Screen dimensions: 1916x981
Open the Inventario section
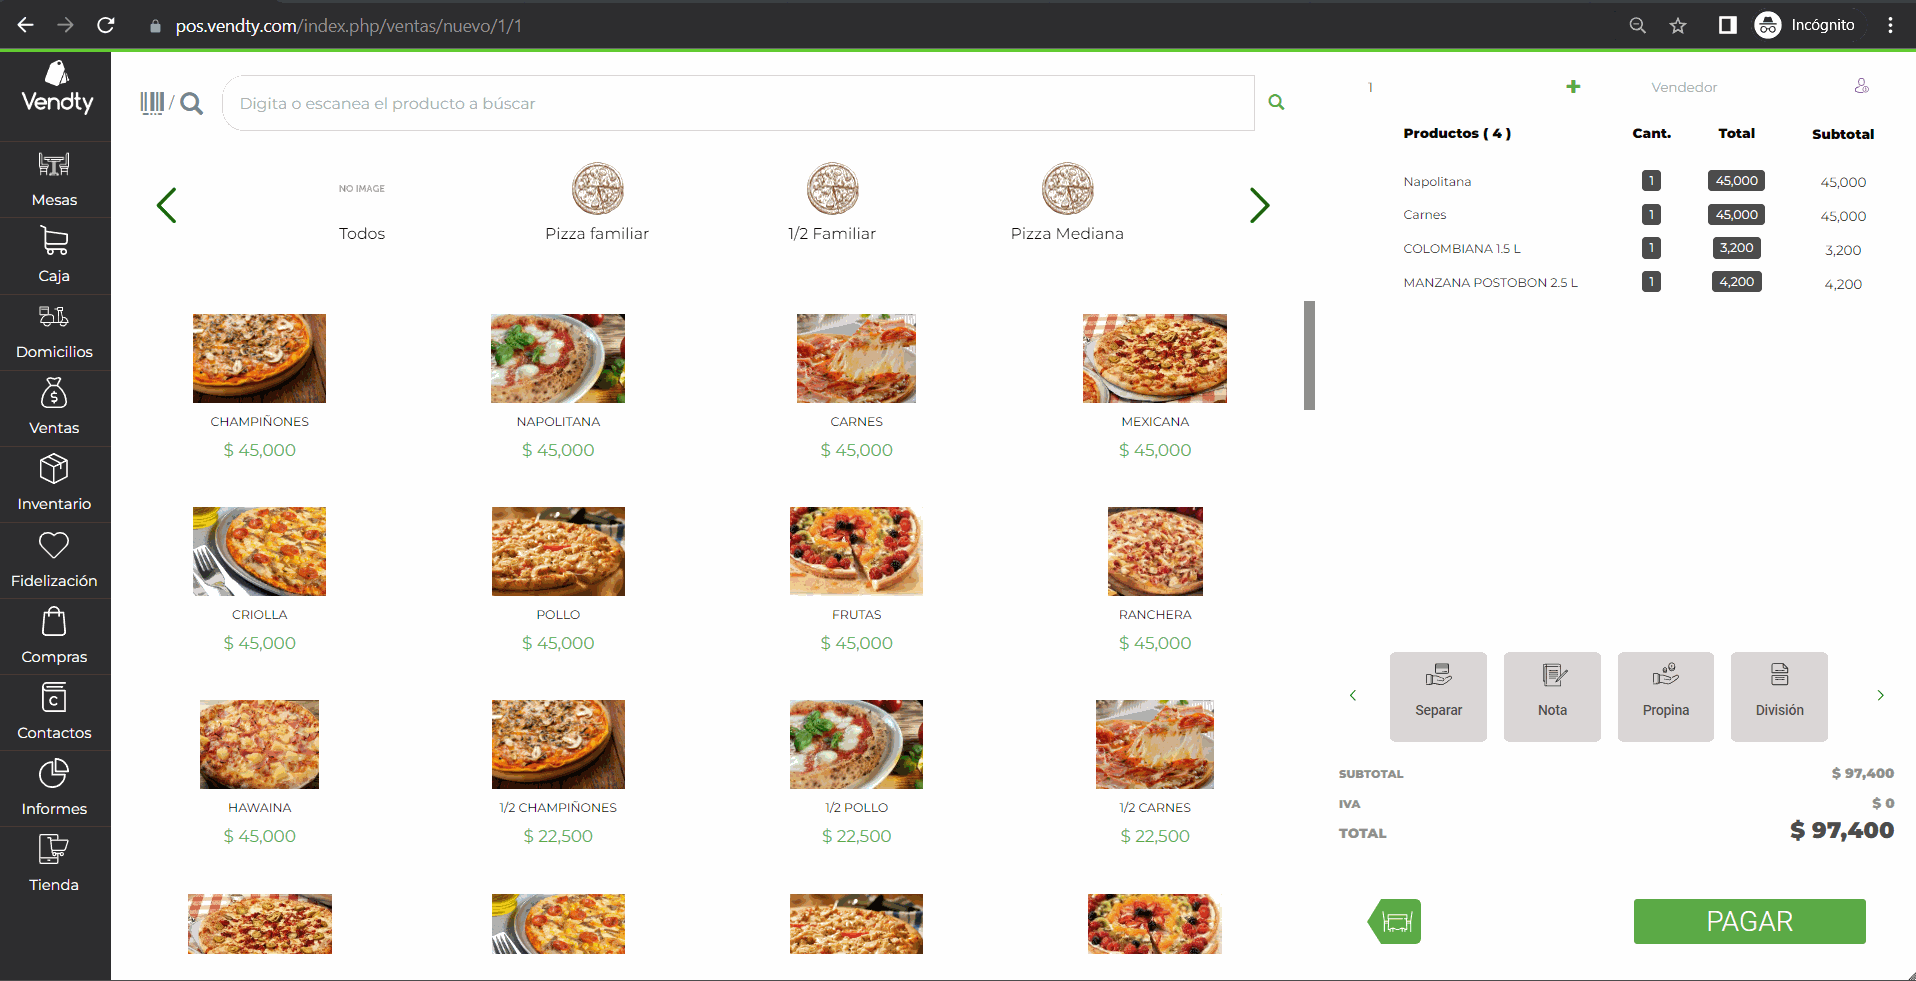(x=54, y=484)
